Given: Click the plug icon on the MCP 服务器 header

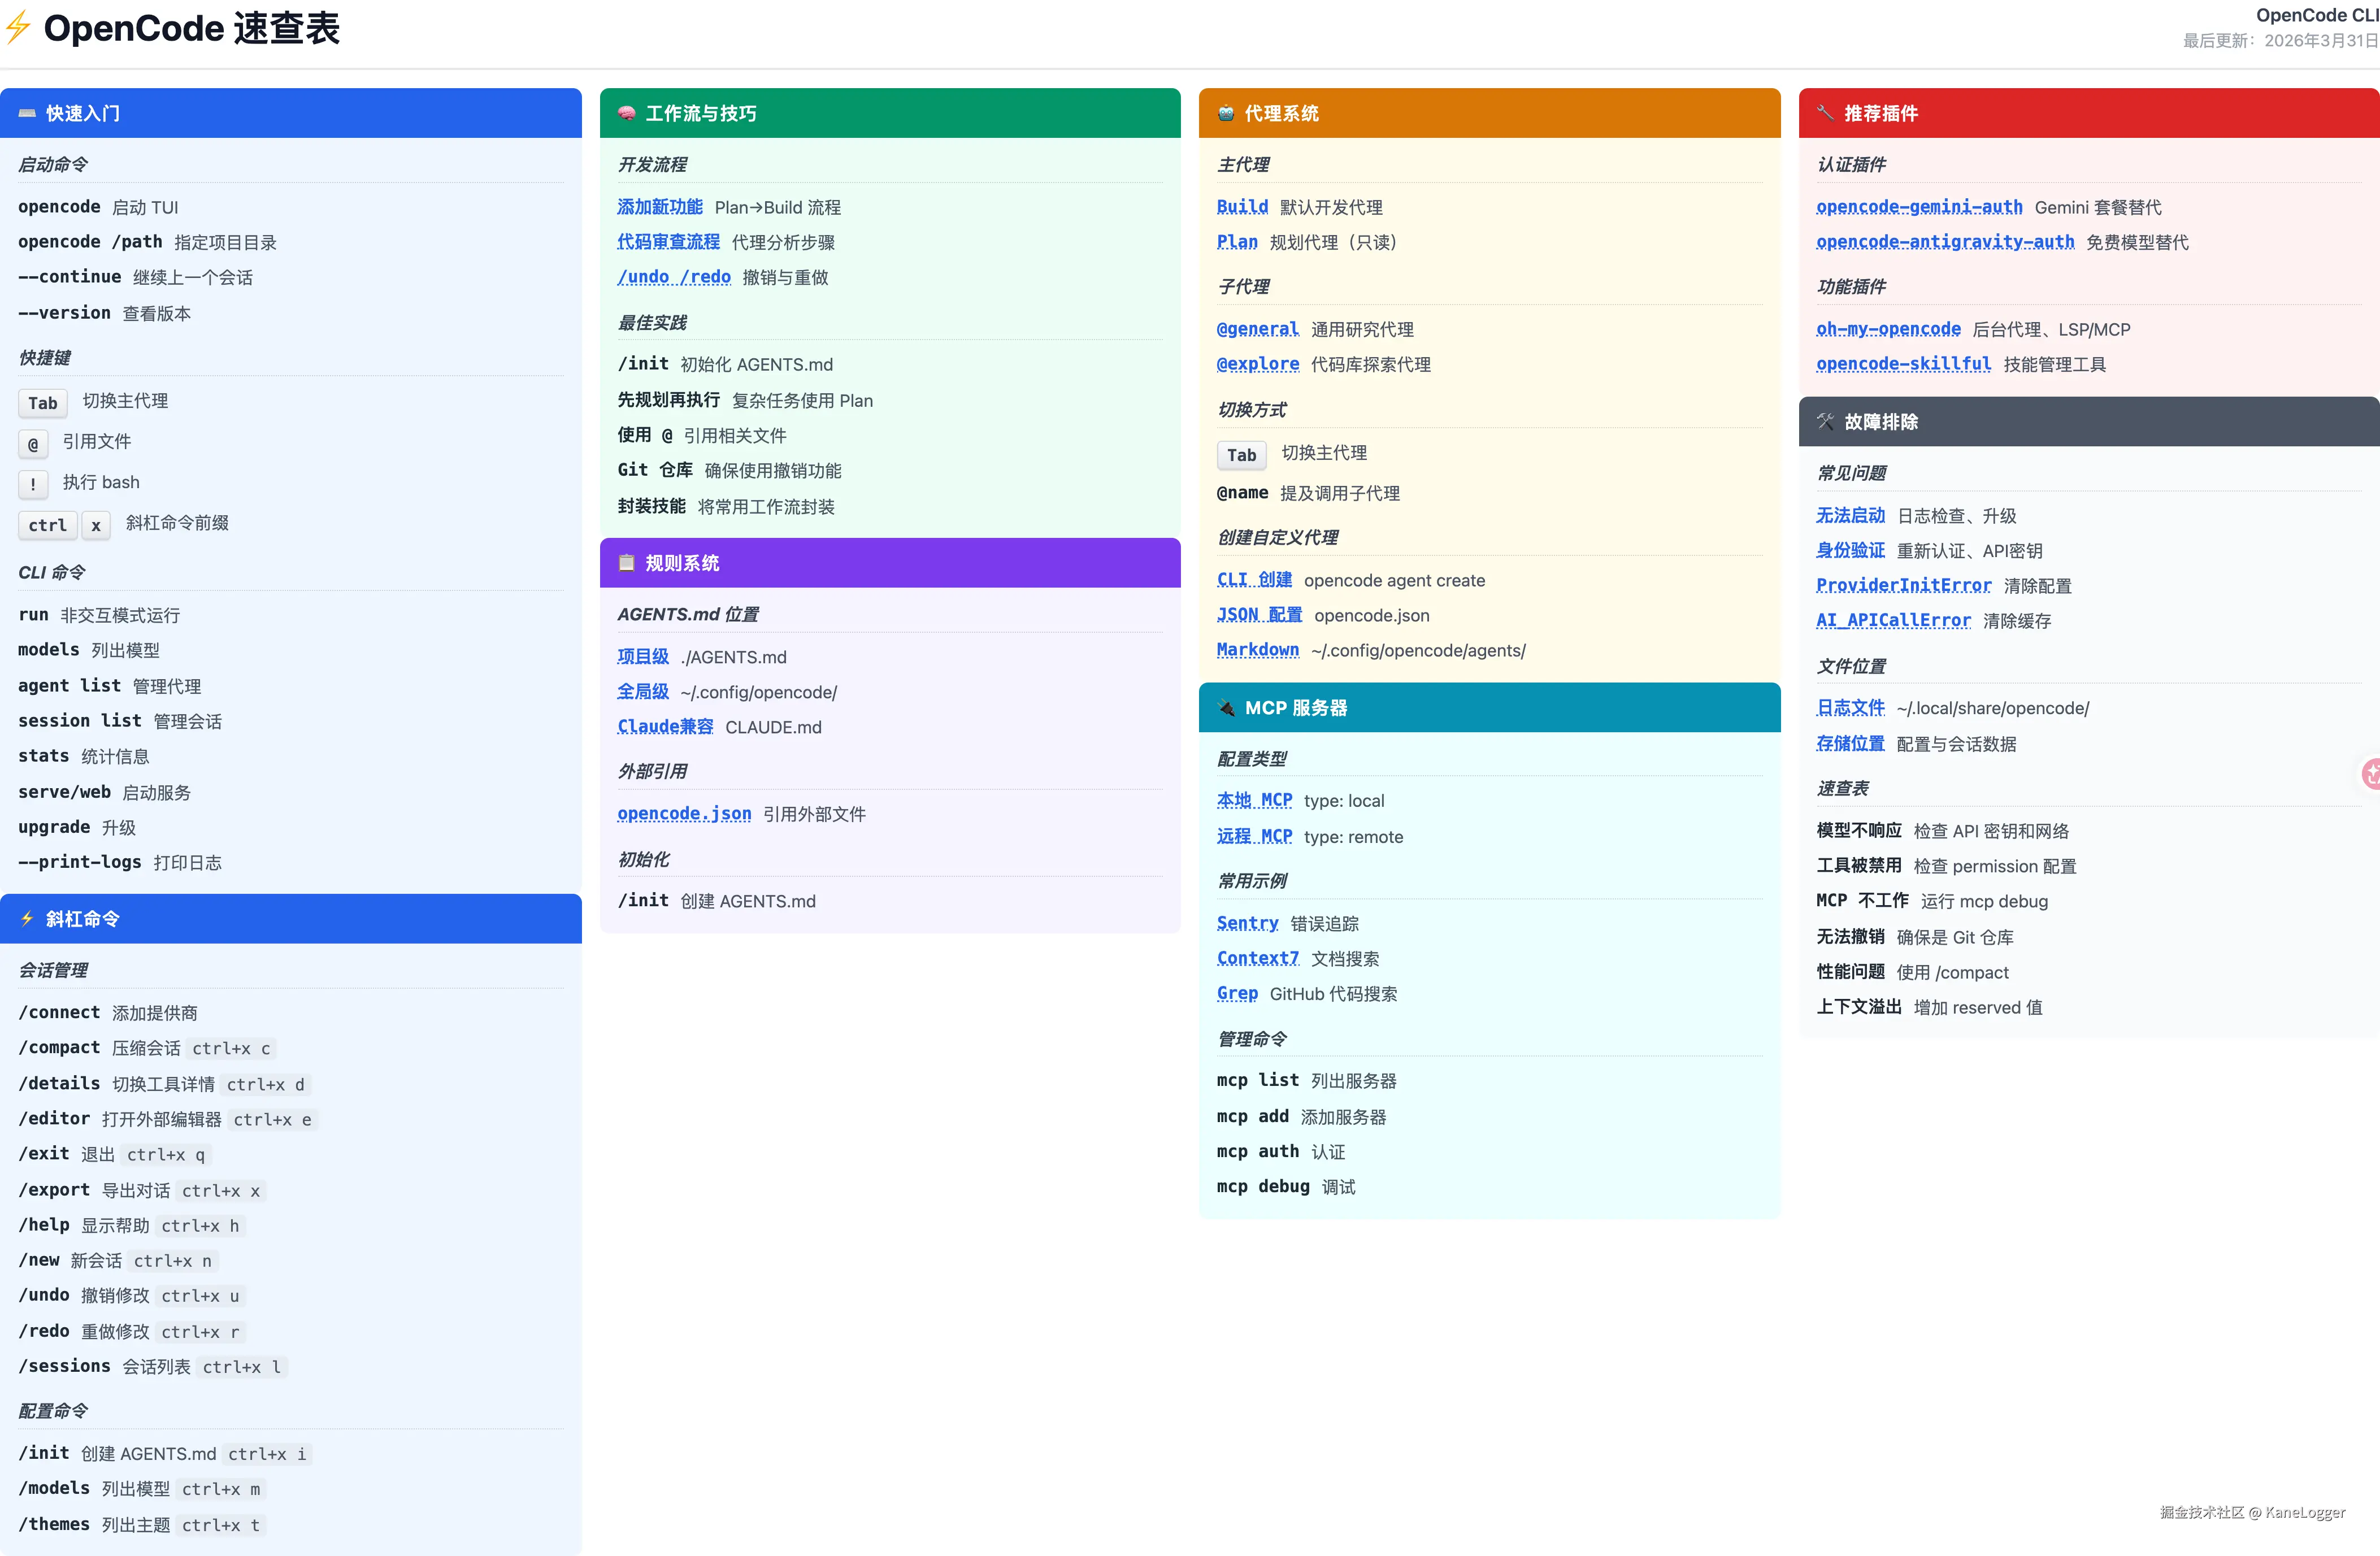Looking at the screenshot, I should (x=1225, y=707).
